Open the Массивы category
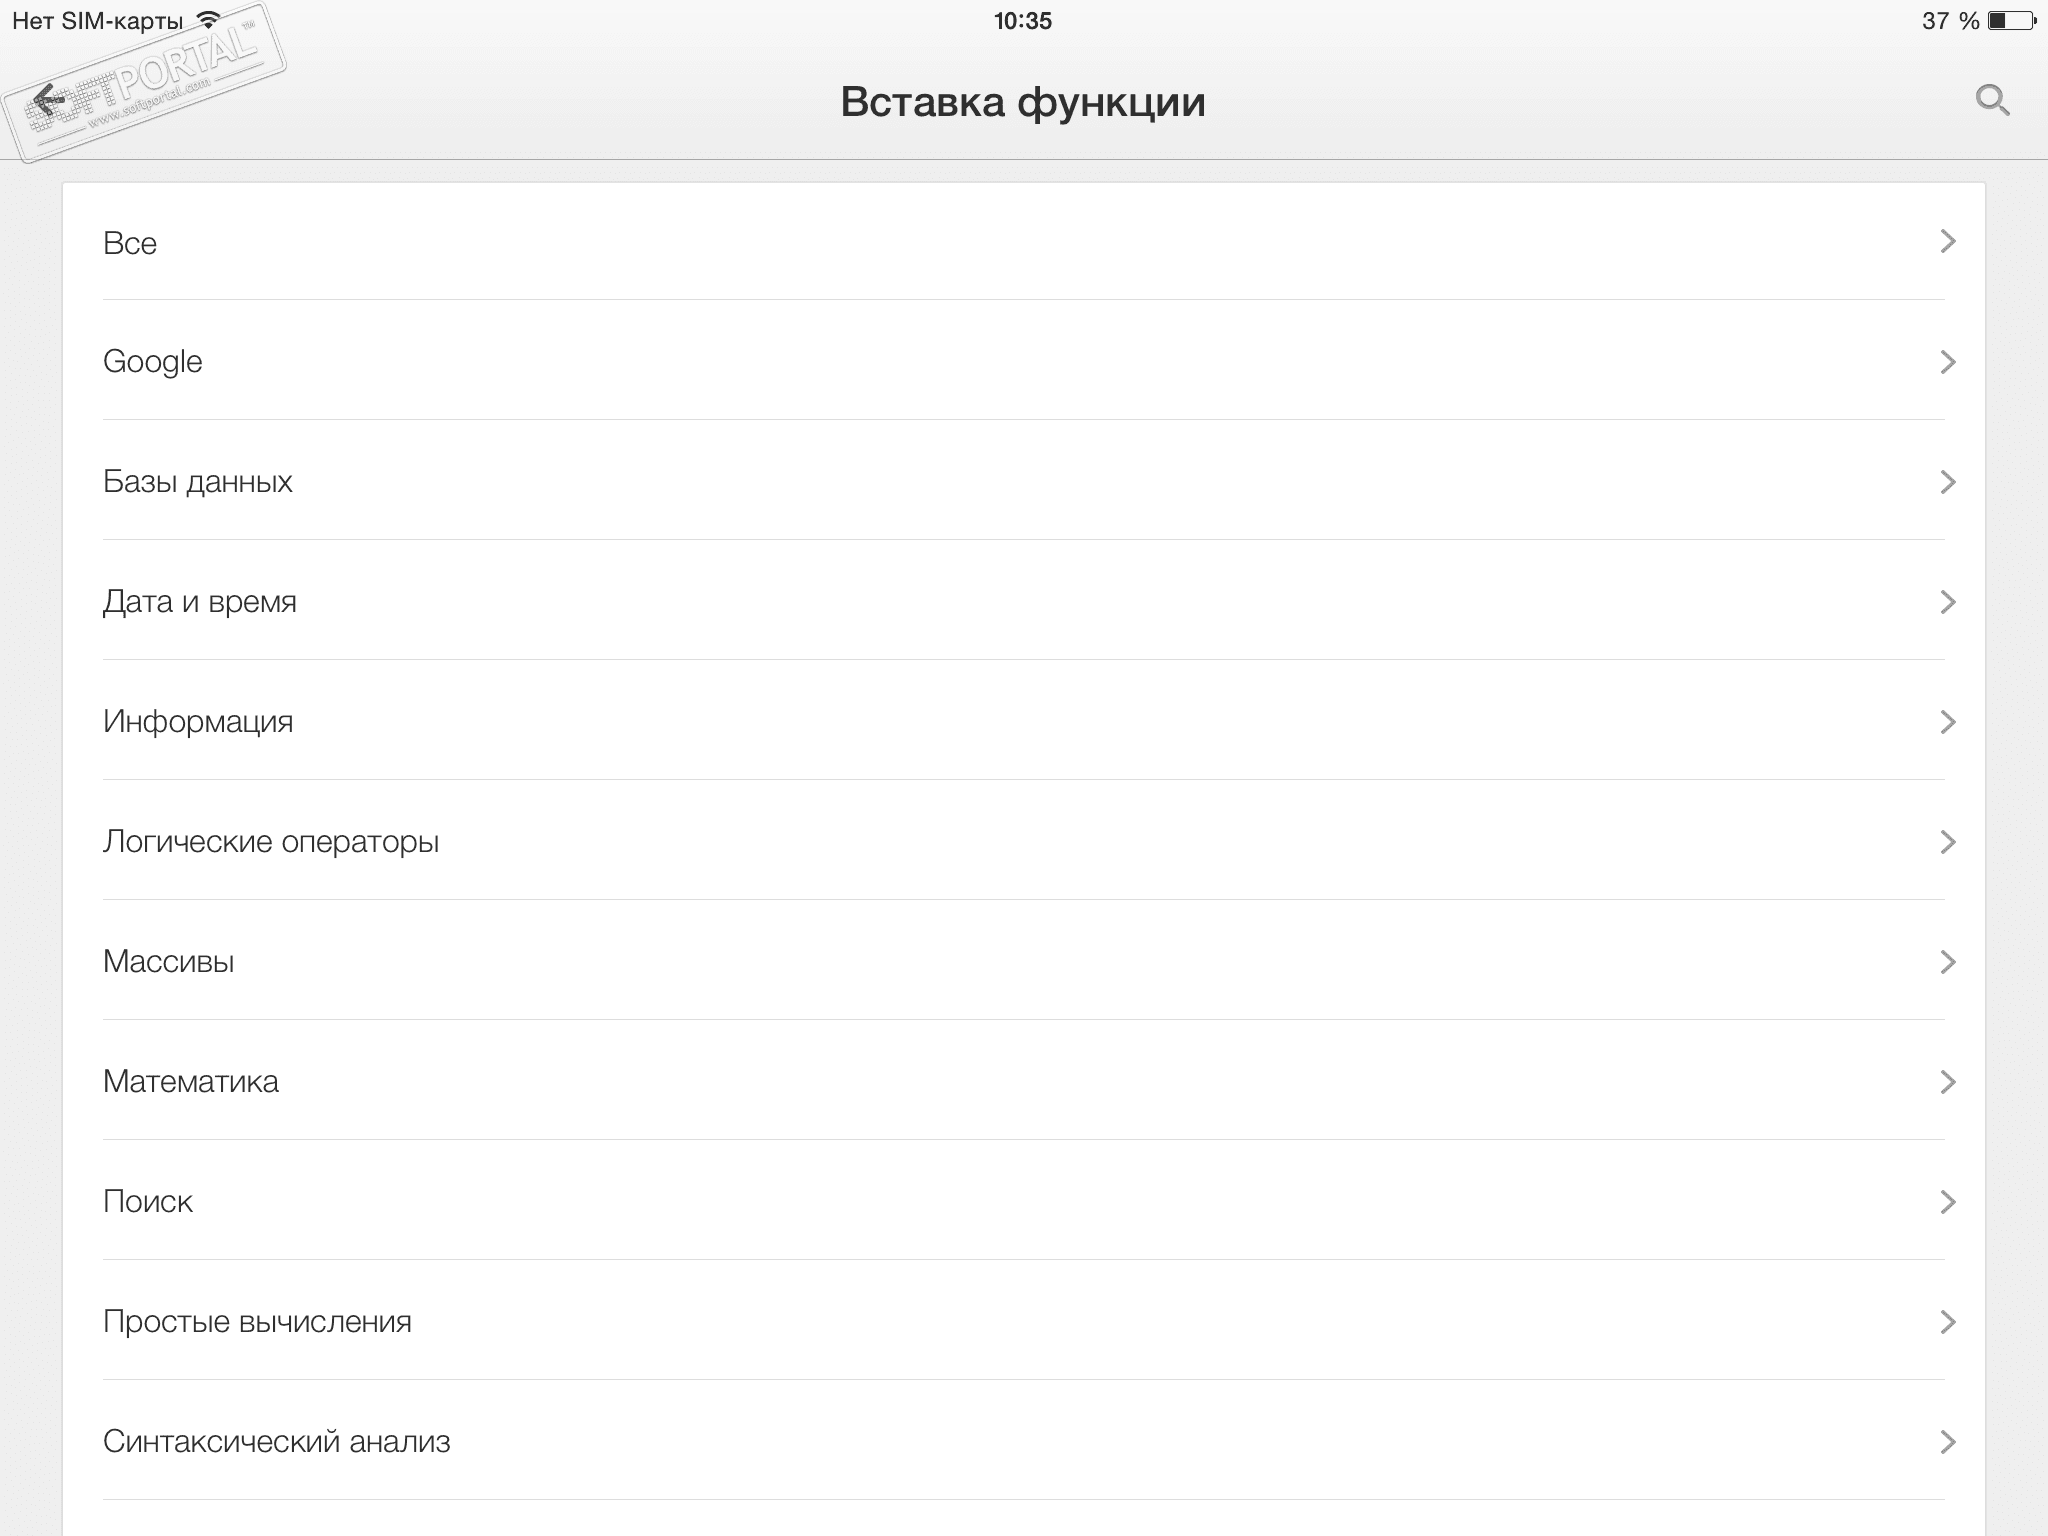Image resolution: width=2048 pixels, height=1536 pixels. coord(169,962)
